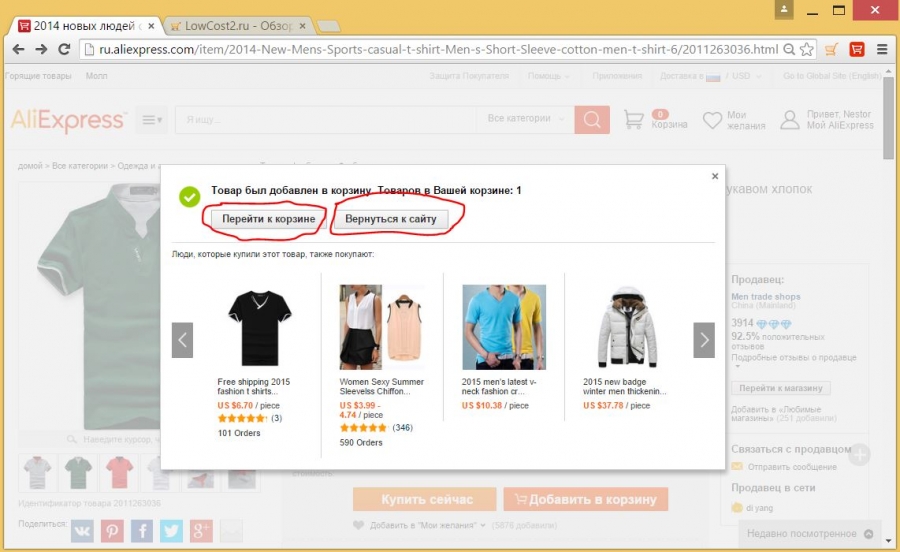The image size is (900, 552).
Task: Go forward with browser forward arrow
Action: [x=41, y=49]
